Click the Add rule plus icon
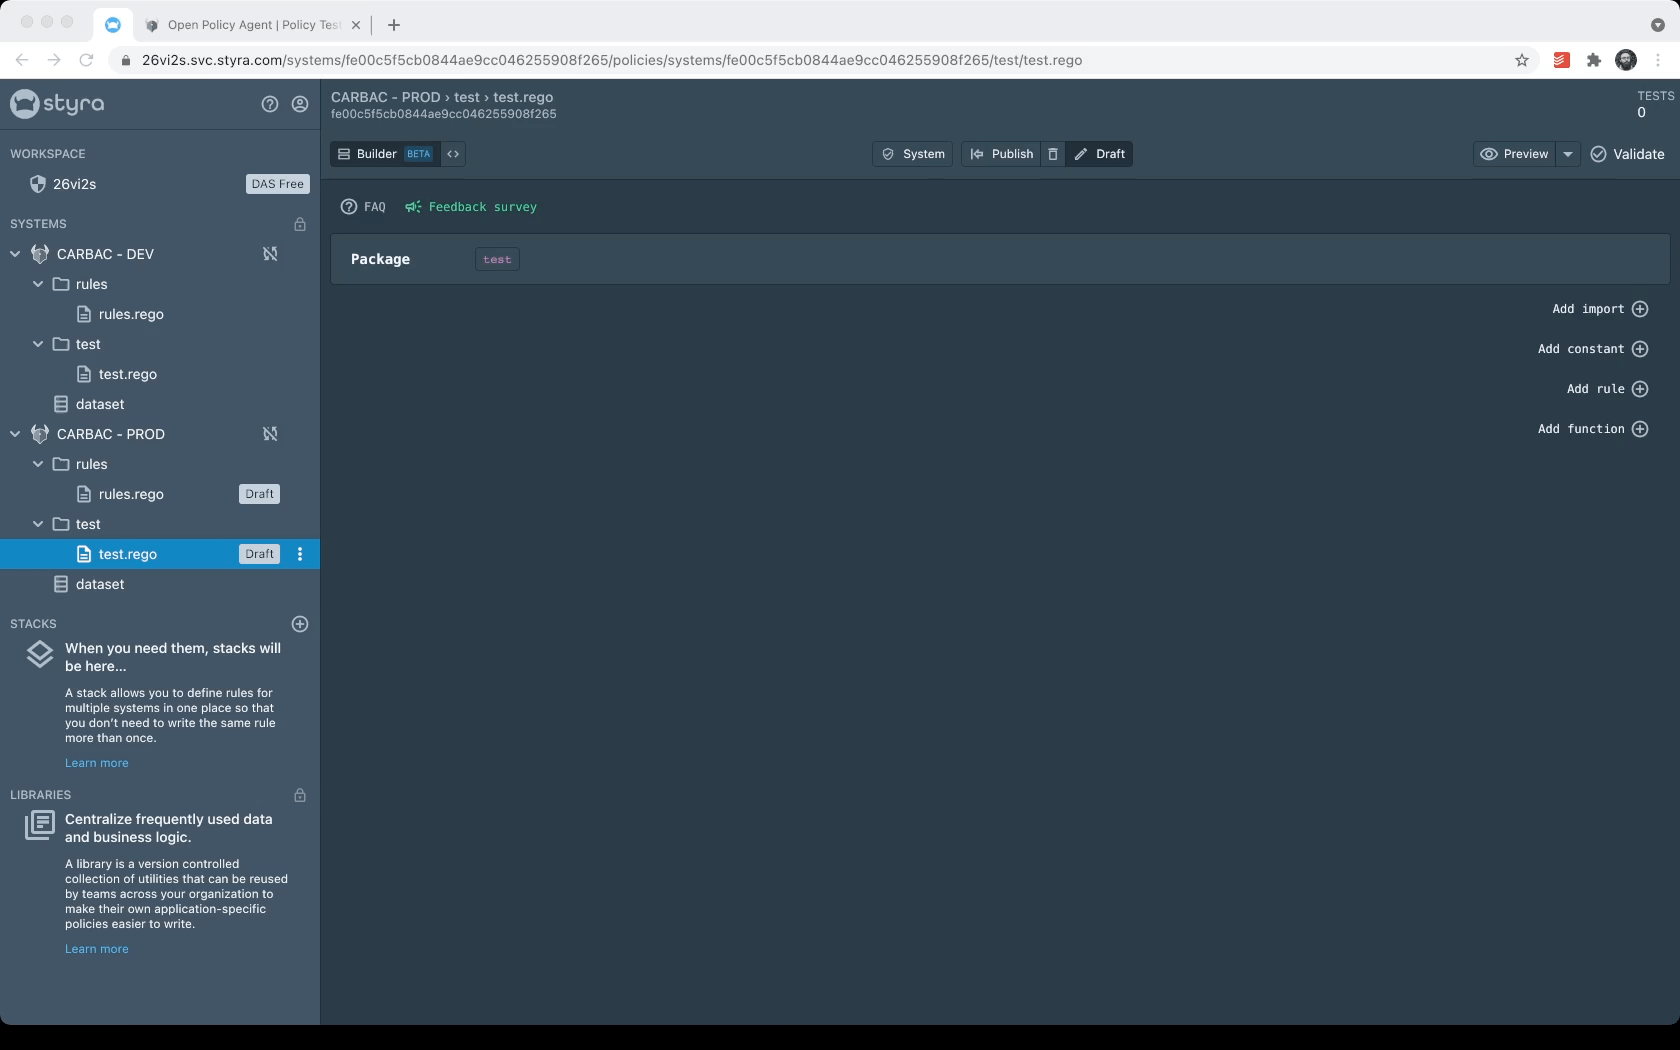 1640,389
